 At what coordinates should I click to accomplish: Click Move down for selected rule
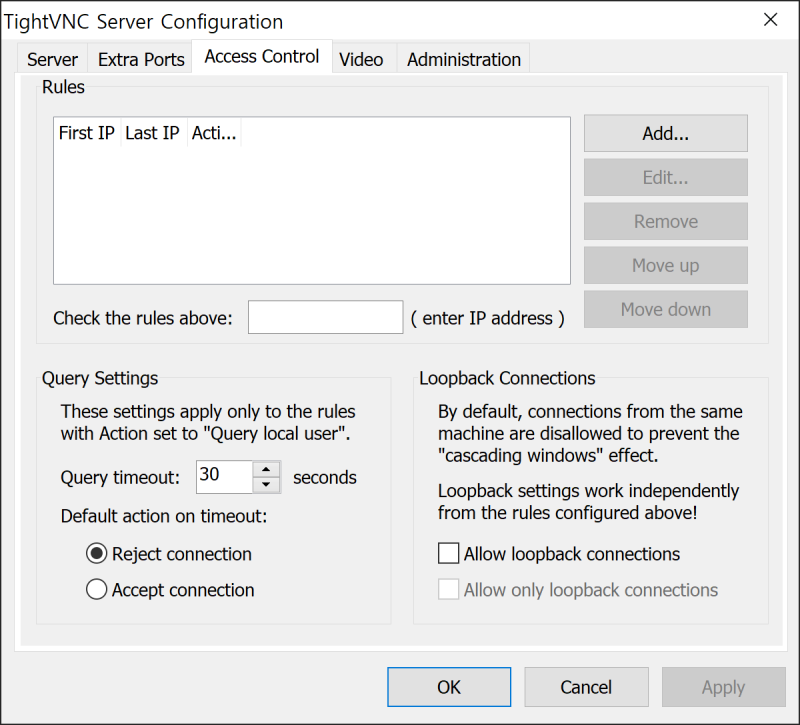tap(665, 309)
